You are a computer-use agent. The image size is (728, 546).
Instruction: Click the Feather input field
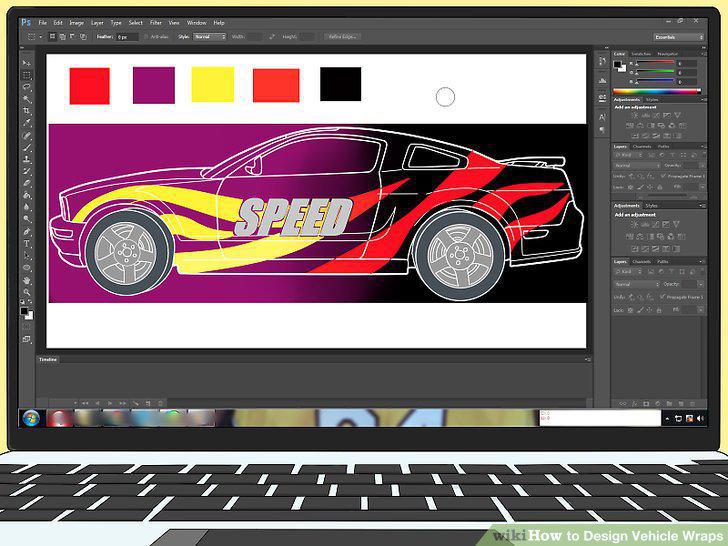click(127, 37)
